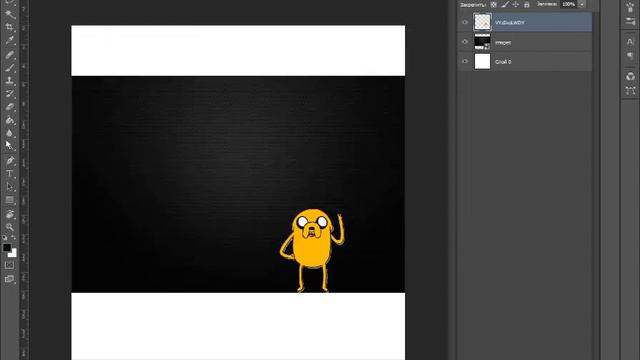Hide the Слой 0 layer
The width and height of the screenshot is (640, 360).
point(465,61)
